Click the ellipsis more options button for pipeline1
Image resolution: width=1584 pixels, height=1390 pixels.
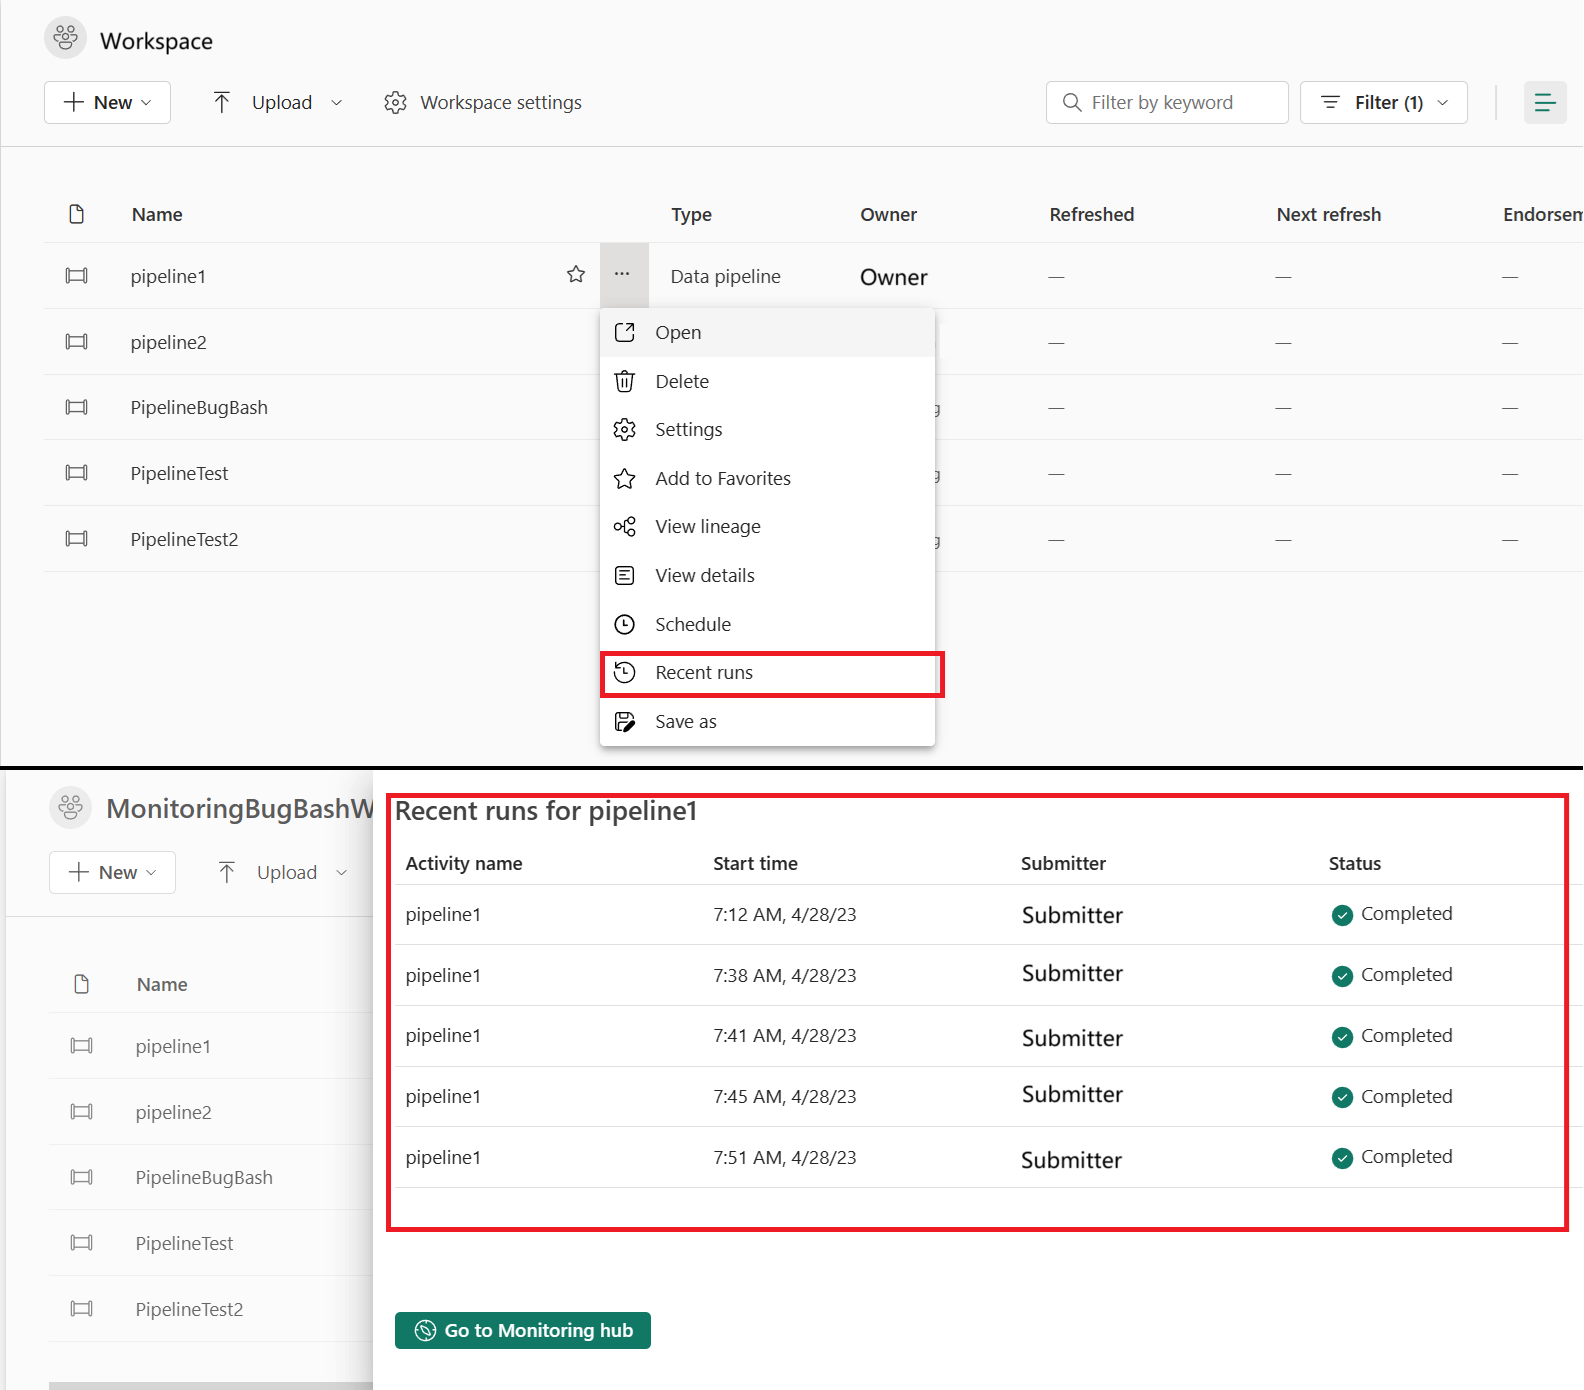tap(623, 275)
